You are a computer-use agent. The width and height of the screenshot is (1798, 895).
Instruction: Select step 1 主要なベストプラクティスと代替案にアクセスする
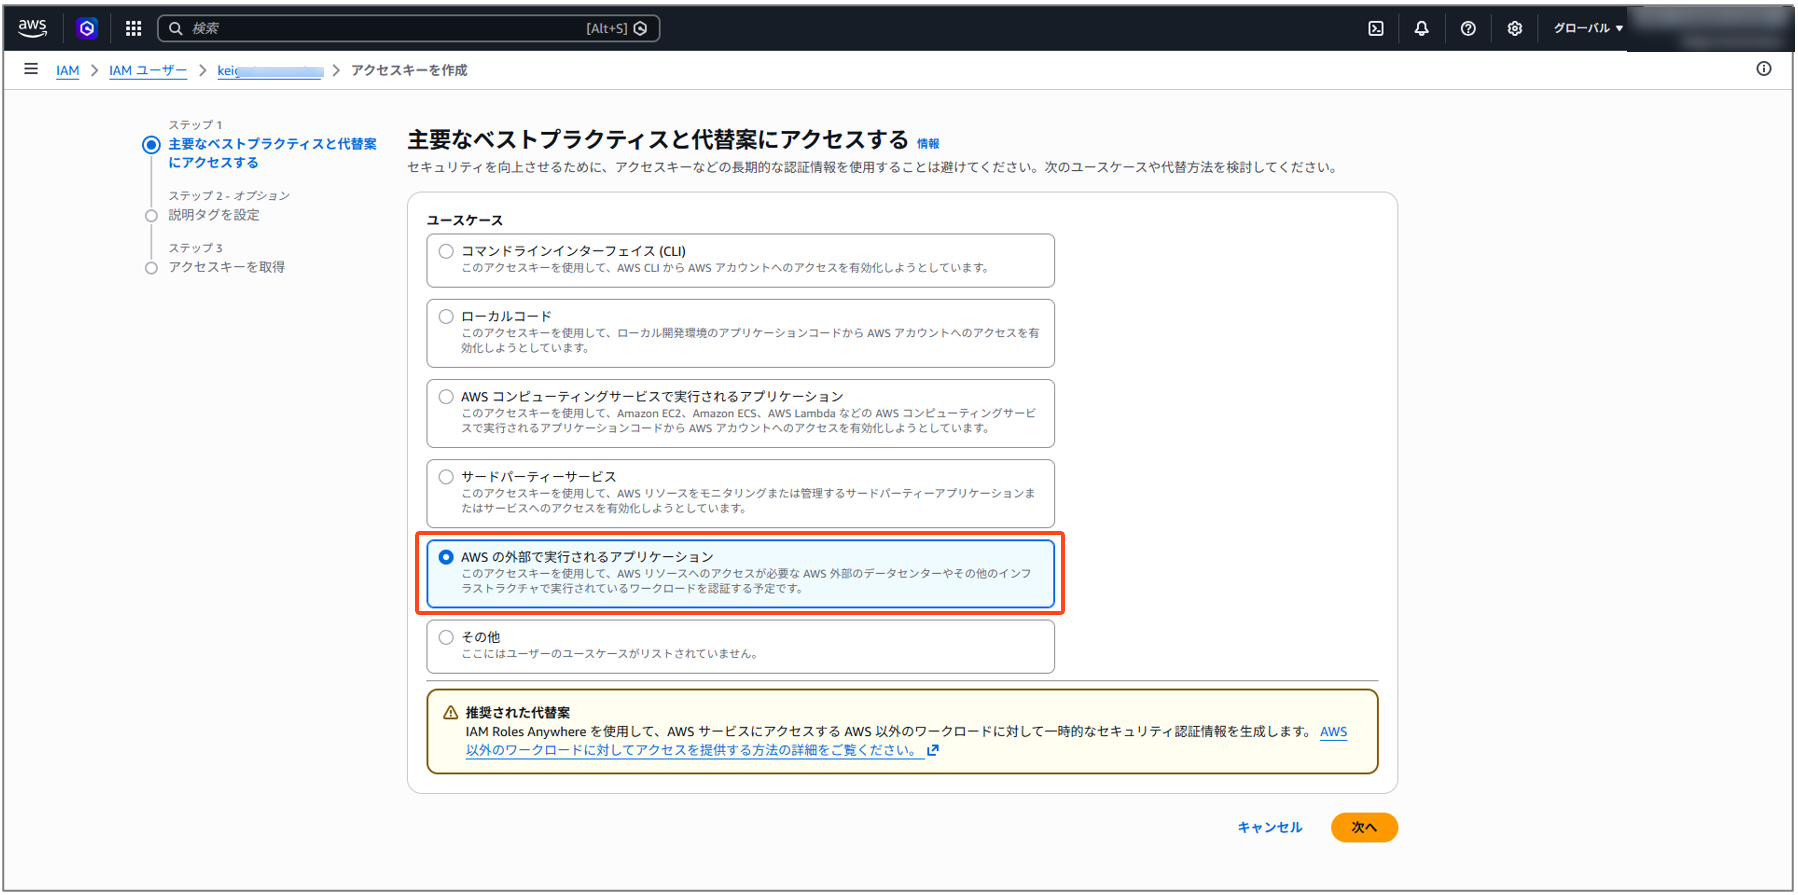(x=272, y=153)
